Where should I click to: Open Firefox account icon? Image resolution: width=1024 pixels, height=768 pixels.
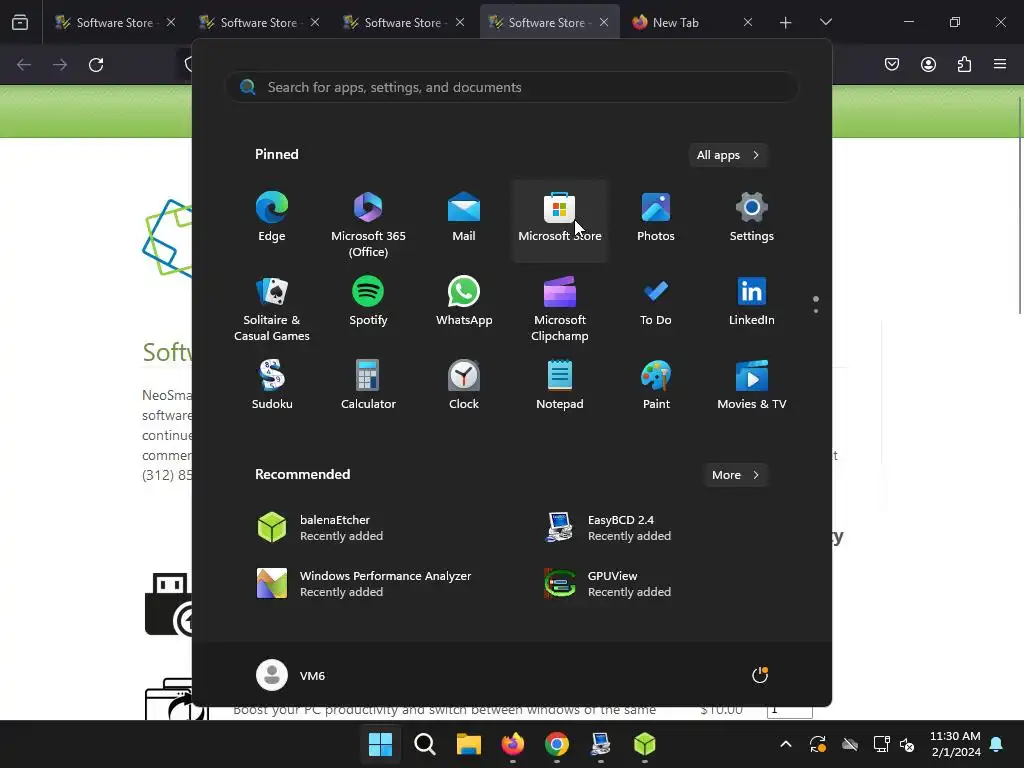[x=928, y=64]
